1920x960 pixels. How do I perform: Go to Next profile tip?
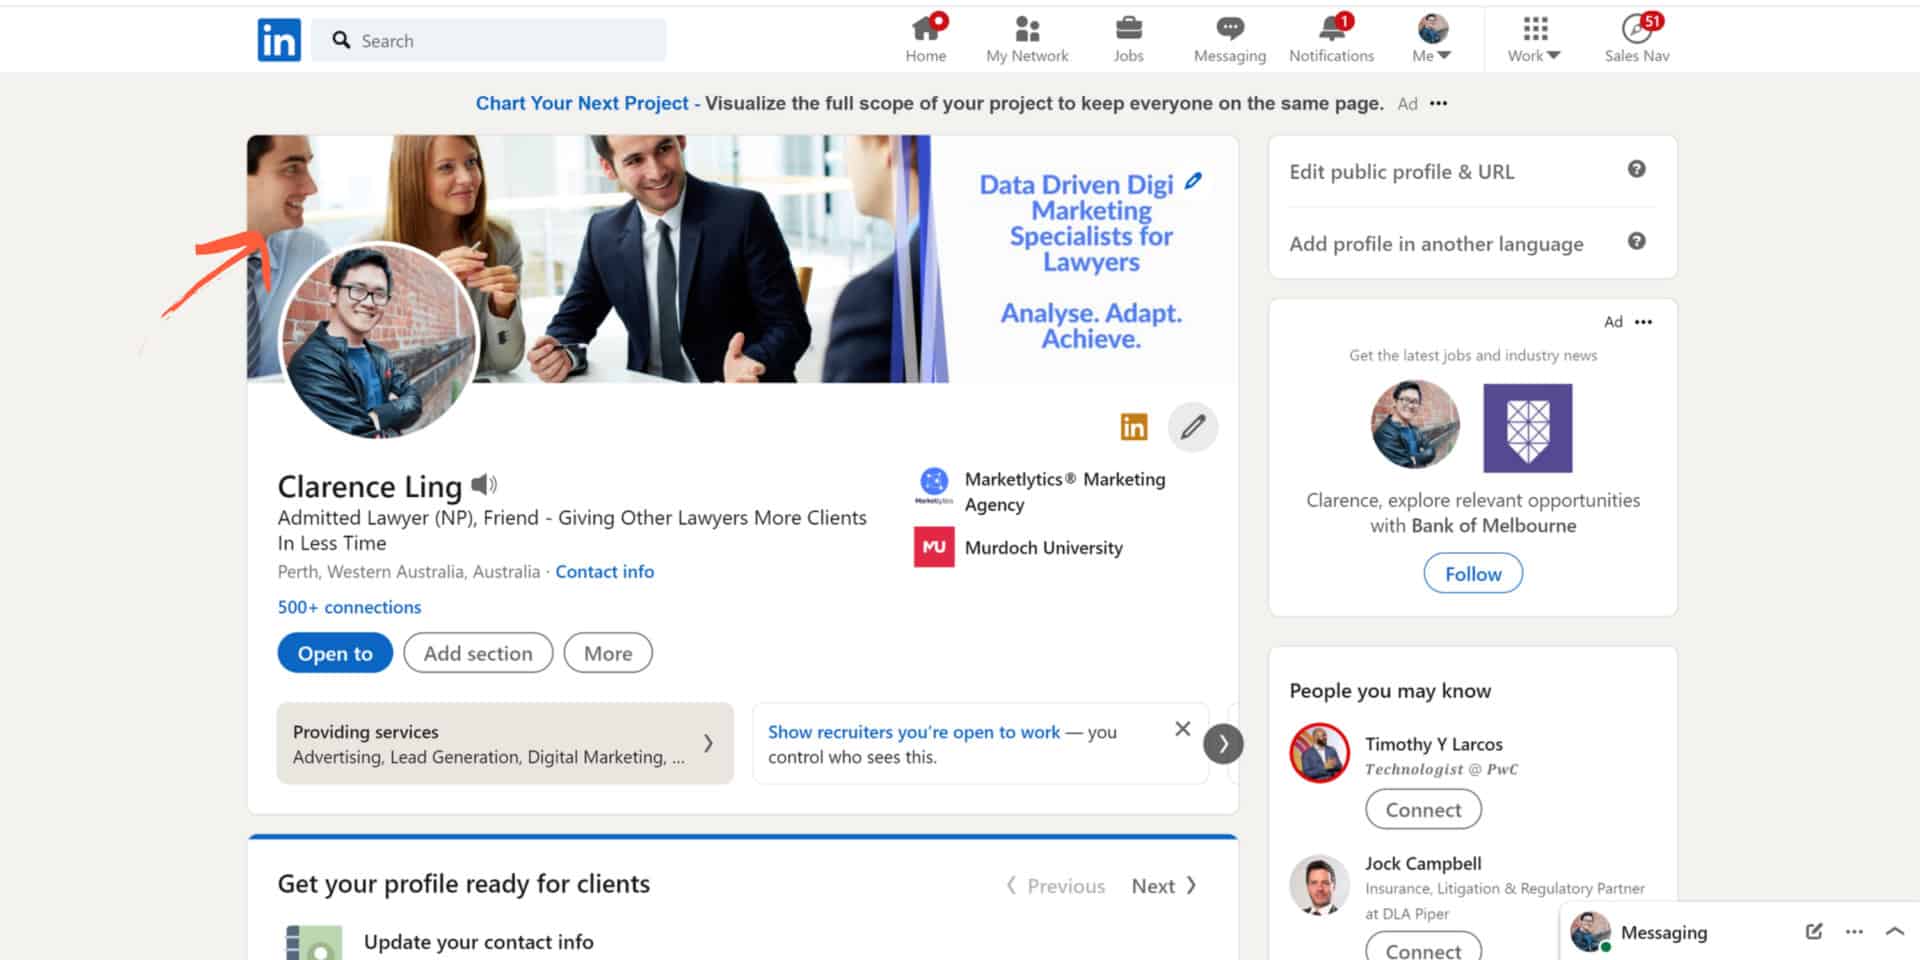(x=1164, y=886)
